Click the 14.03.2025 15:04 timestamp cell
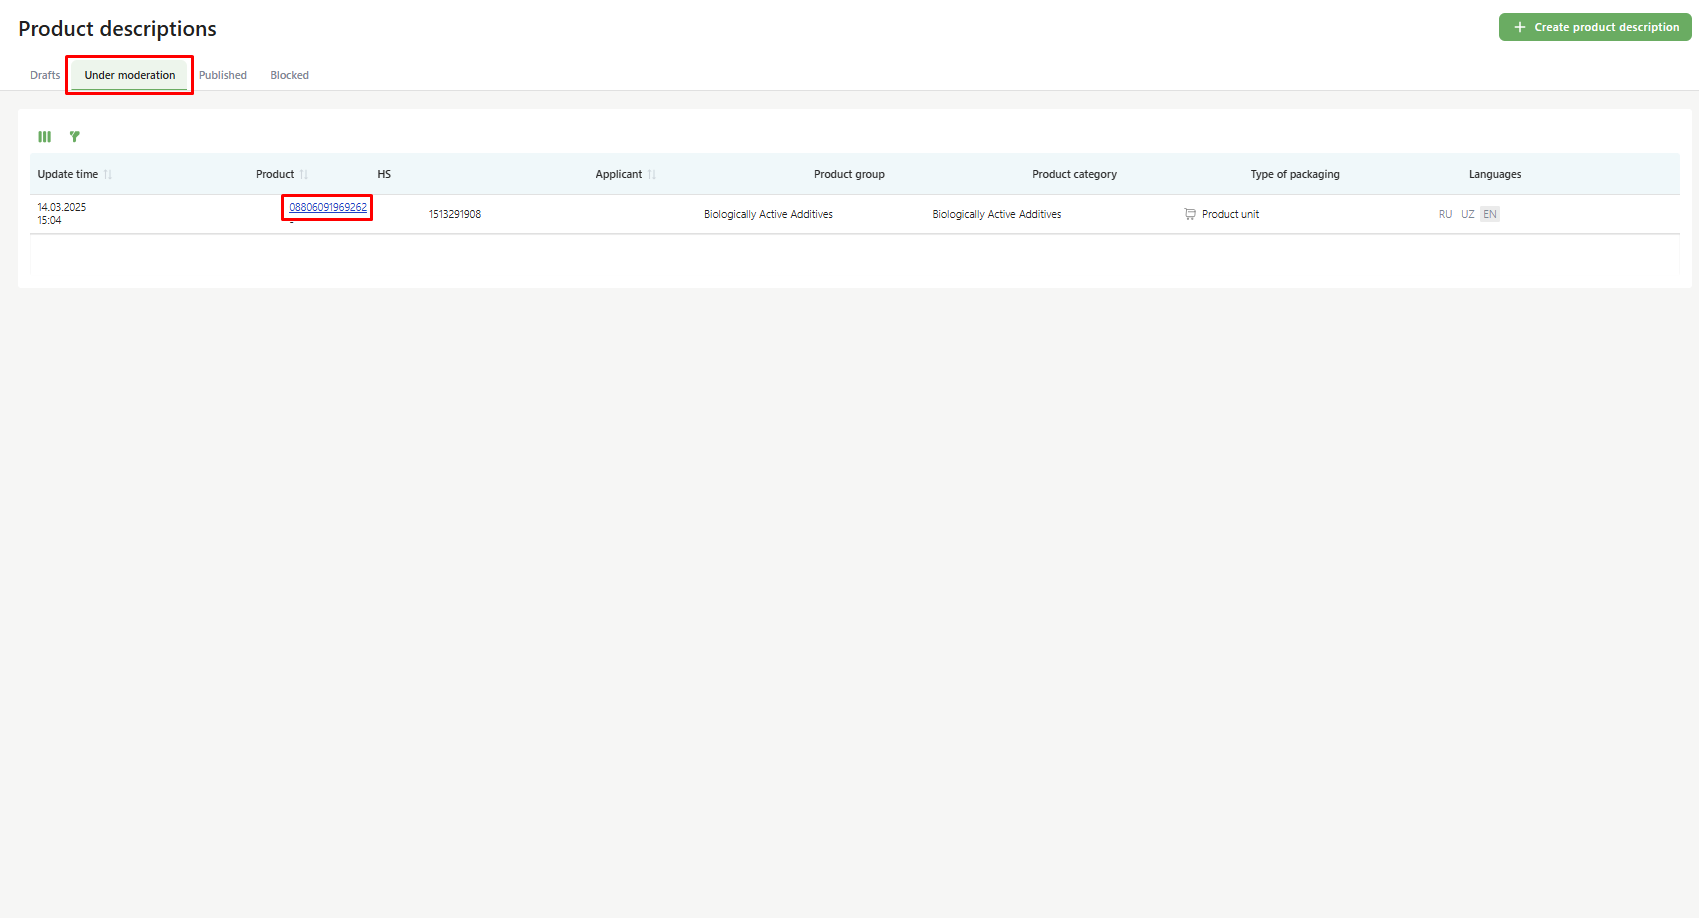The height and width of the screenshot is (918, 1699). pos(62,214)
